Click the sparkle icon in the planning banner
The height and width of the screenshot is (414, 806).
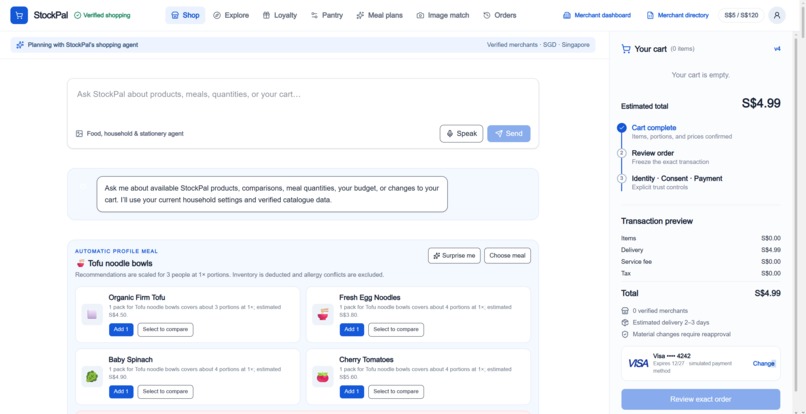click(x=20, y=45)
